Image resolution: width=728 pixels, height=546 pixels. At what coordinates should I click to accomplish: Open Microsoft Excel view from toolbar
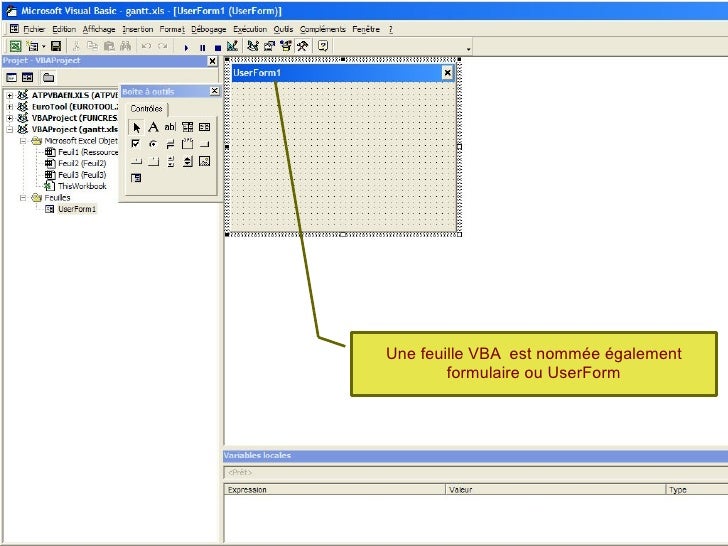click(x=15, y=46)
